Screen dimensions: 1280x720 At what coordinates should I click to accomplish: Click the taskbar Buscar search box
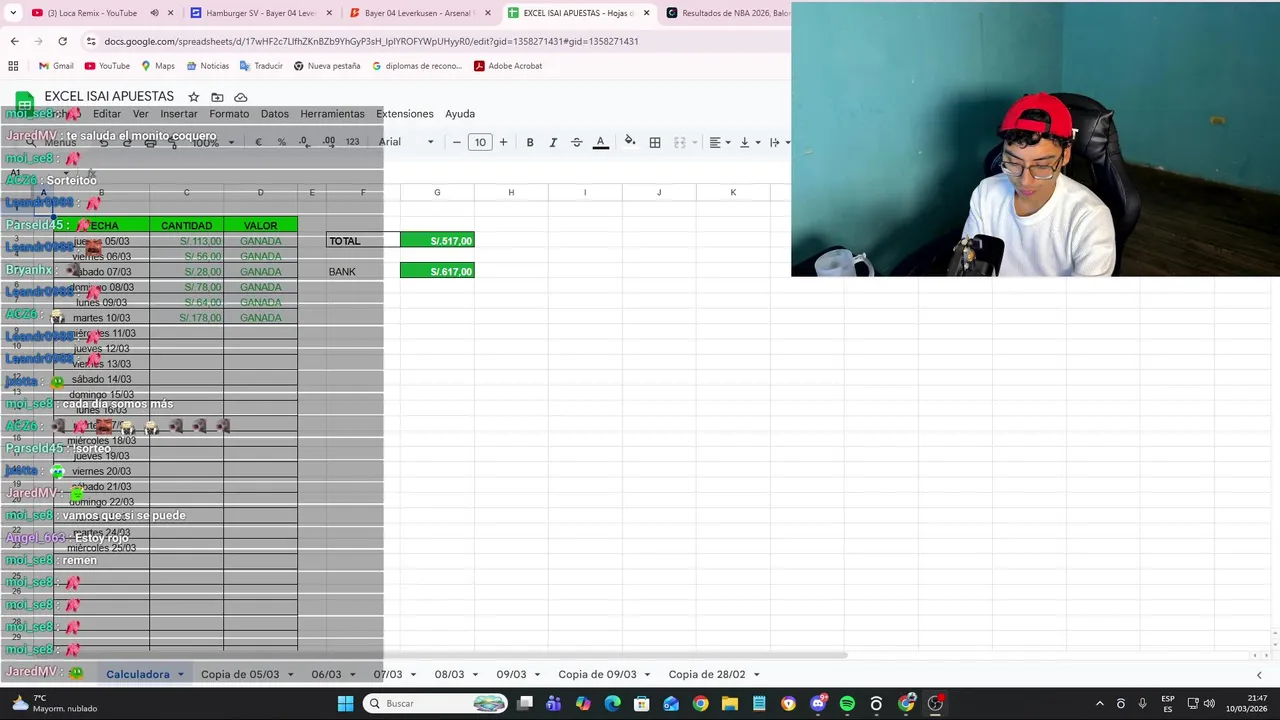[x=435, y=704]
